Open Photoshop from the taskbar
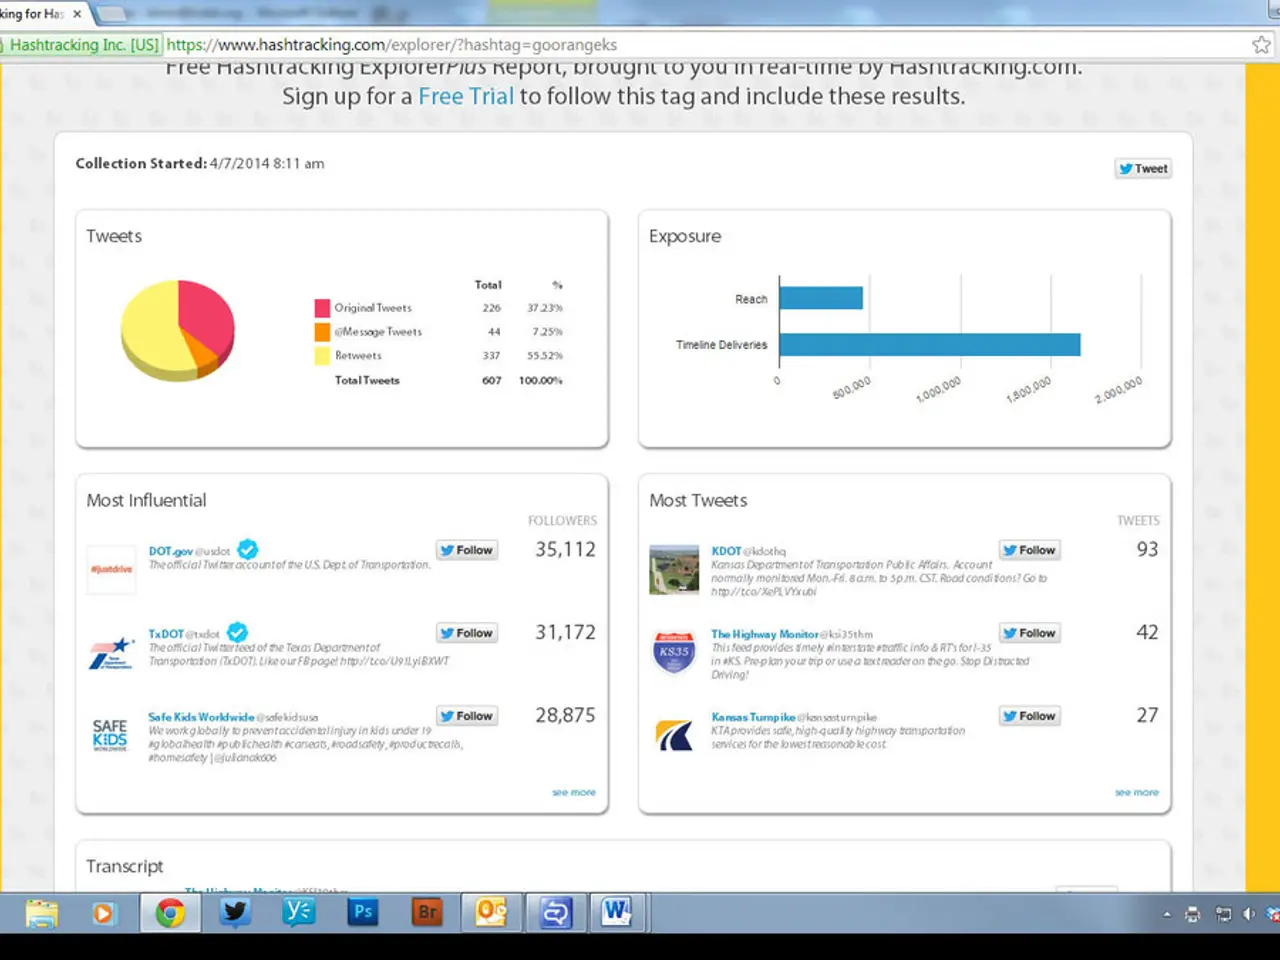This screenshot has height=960, width=1280. tap(362, 912)
